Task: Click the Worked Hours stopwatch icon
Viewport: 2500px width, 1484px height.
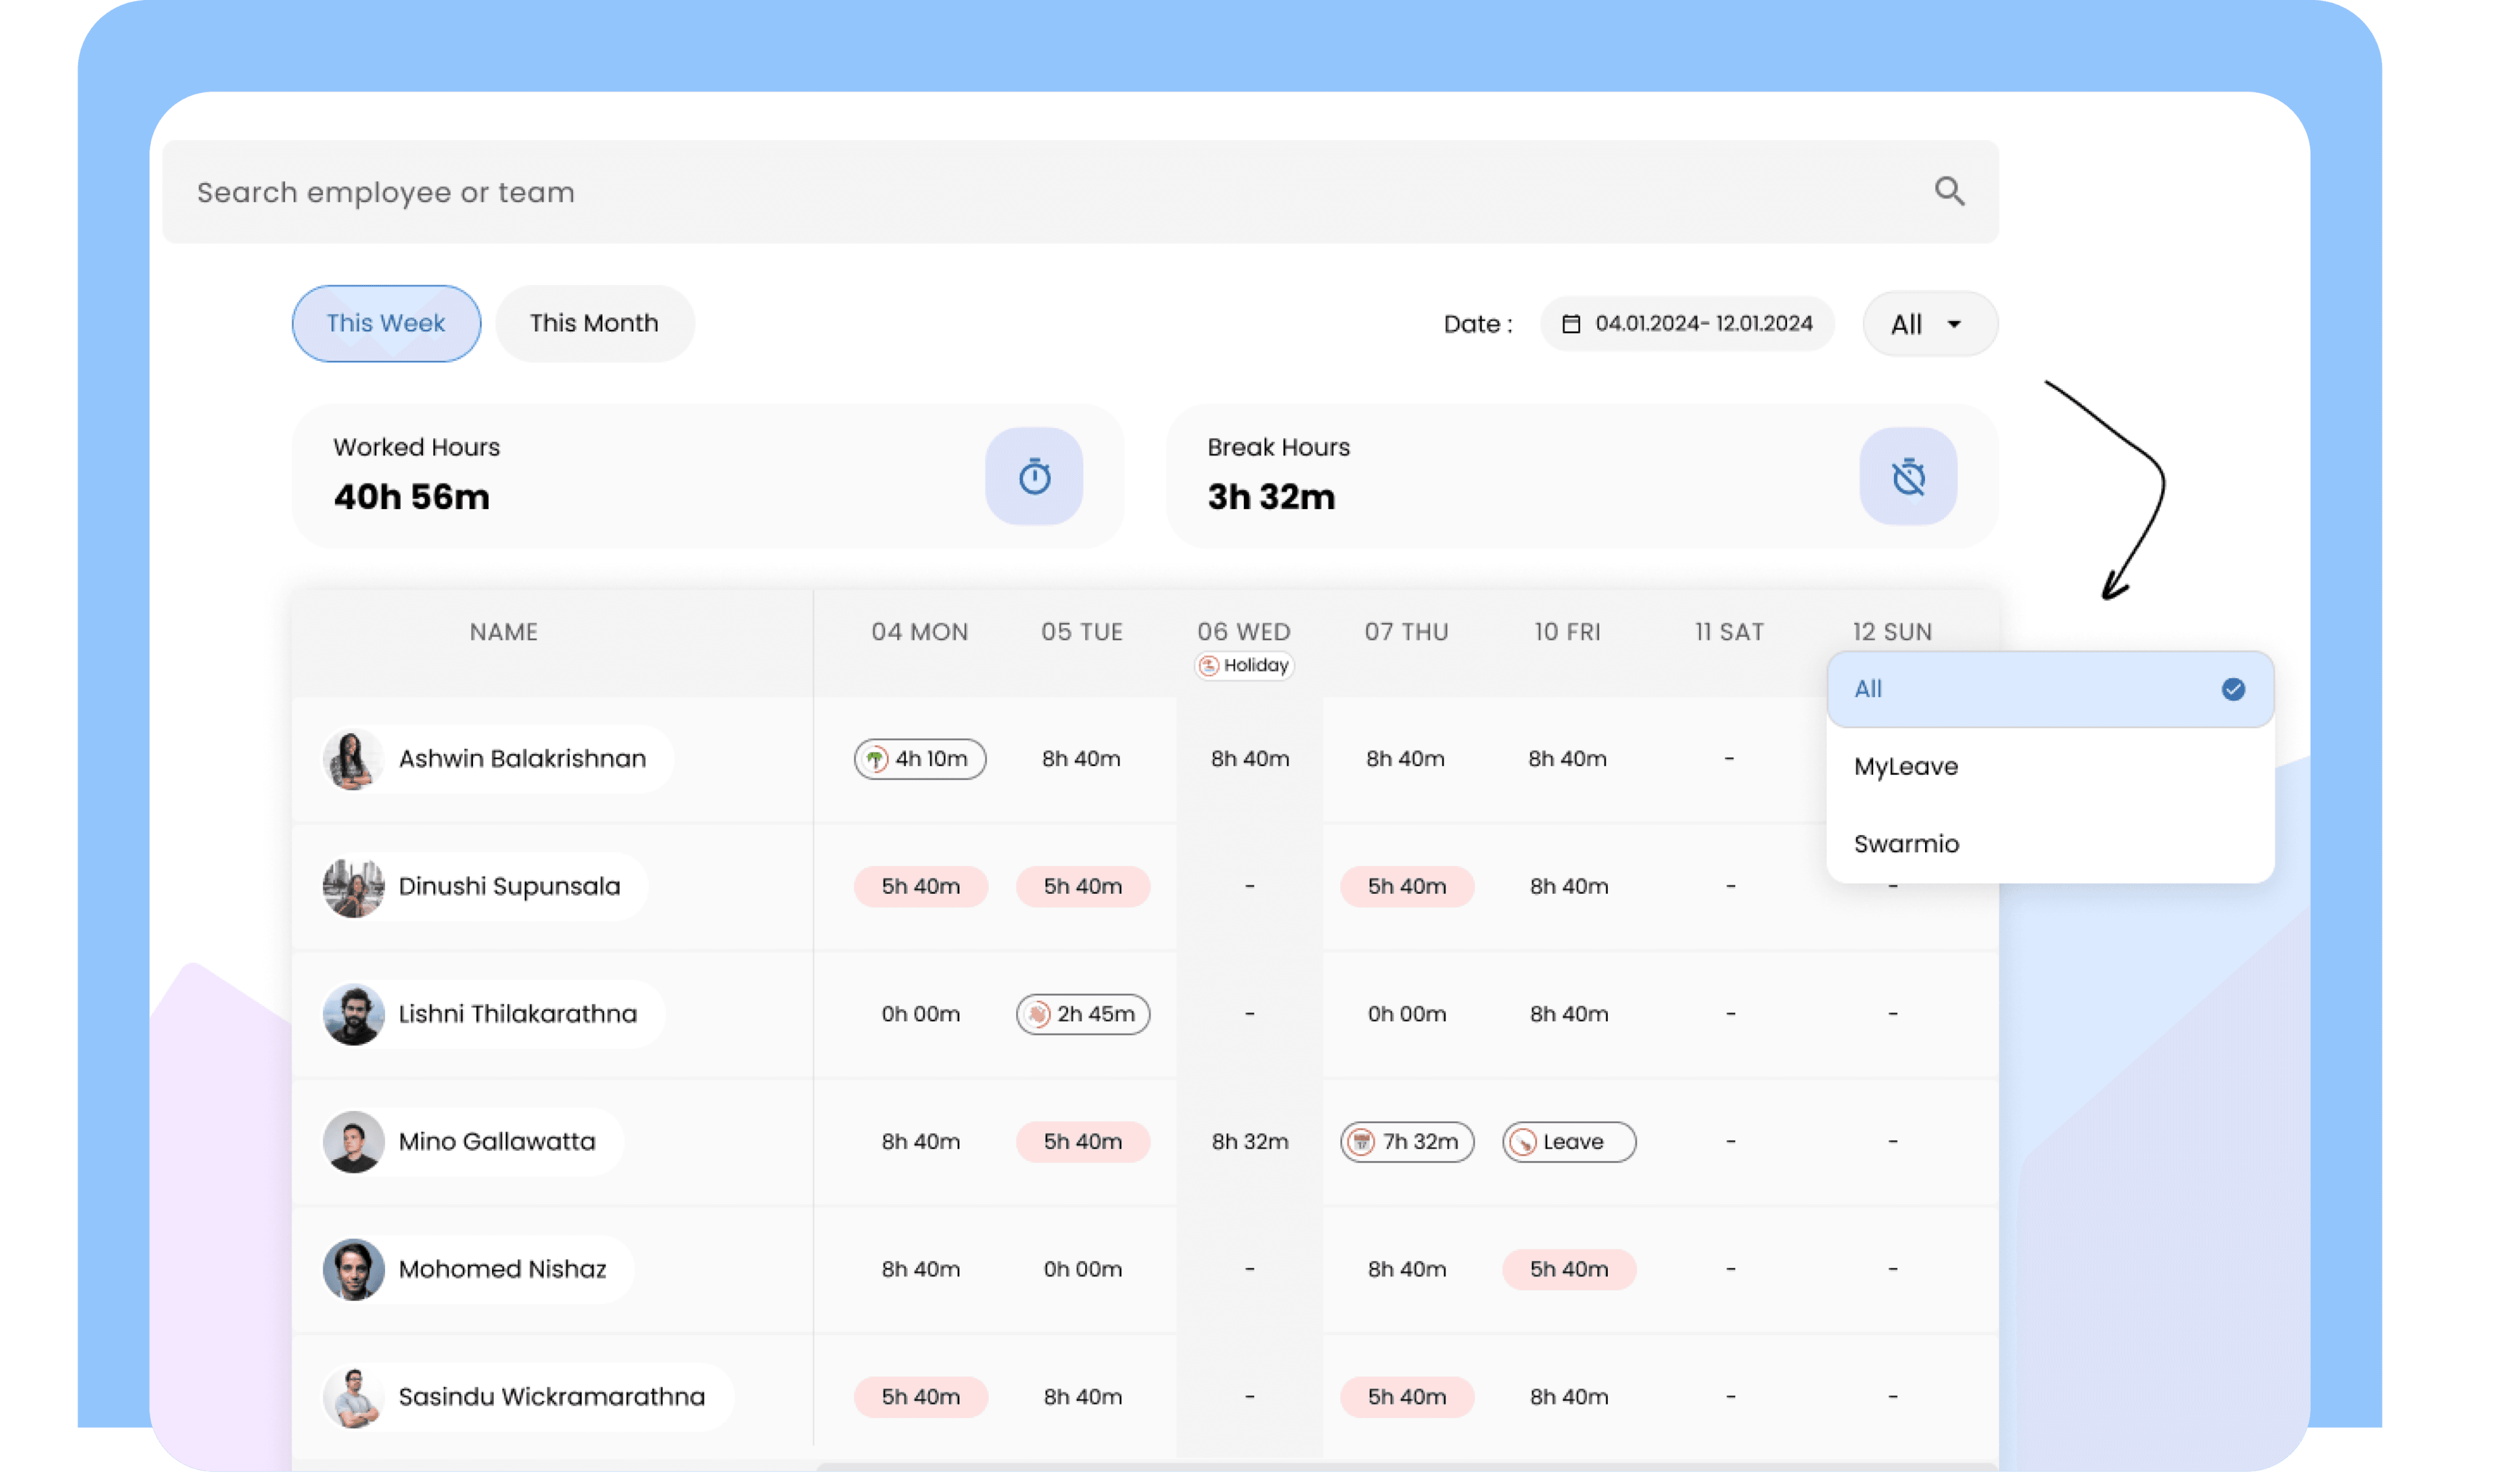Action: pos(1034,477)
